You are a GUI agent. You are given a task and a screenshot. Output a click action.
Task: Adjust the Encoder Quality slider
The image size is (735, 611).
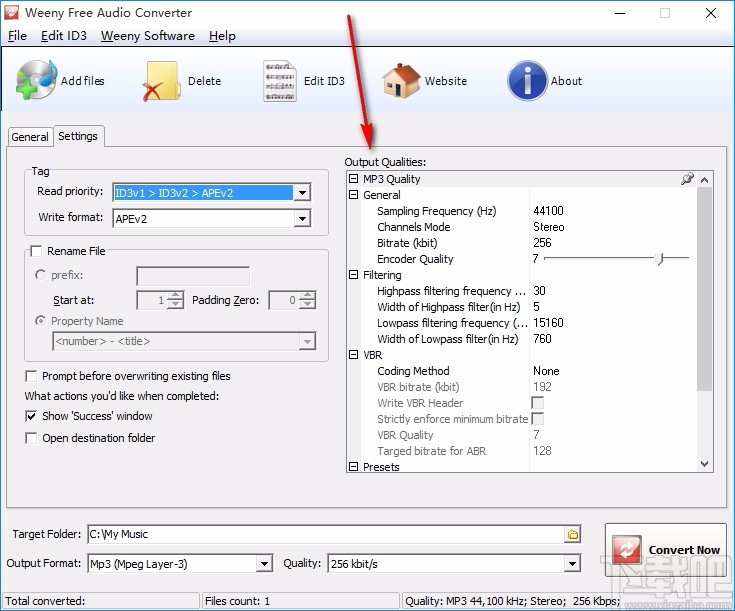tap(660, 258)
